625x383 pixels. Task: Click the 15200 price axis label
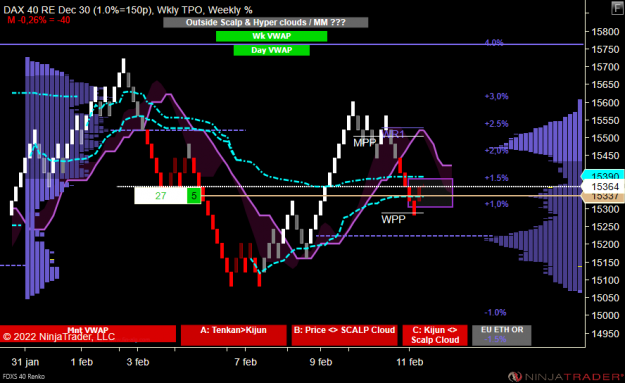[605, 244]
